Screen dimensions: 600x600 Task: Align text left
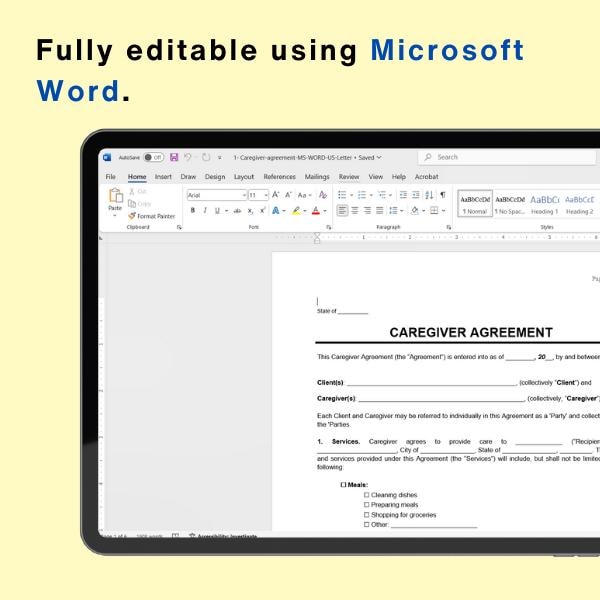coord(342,210)
